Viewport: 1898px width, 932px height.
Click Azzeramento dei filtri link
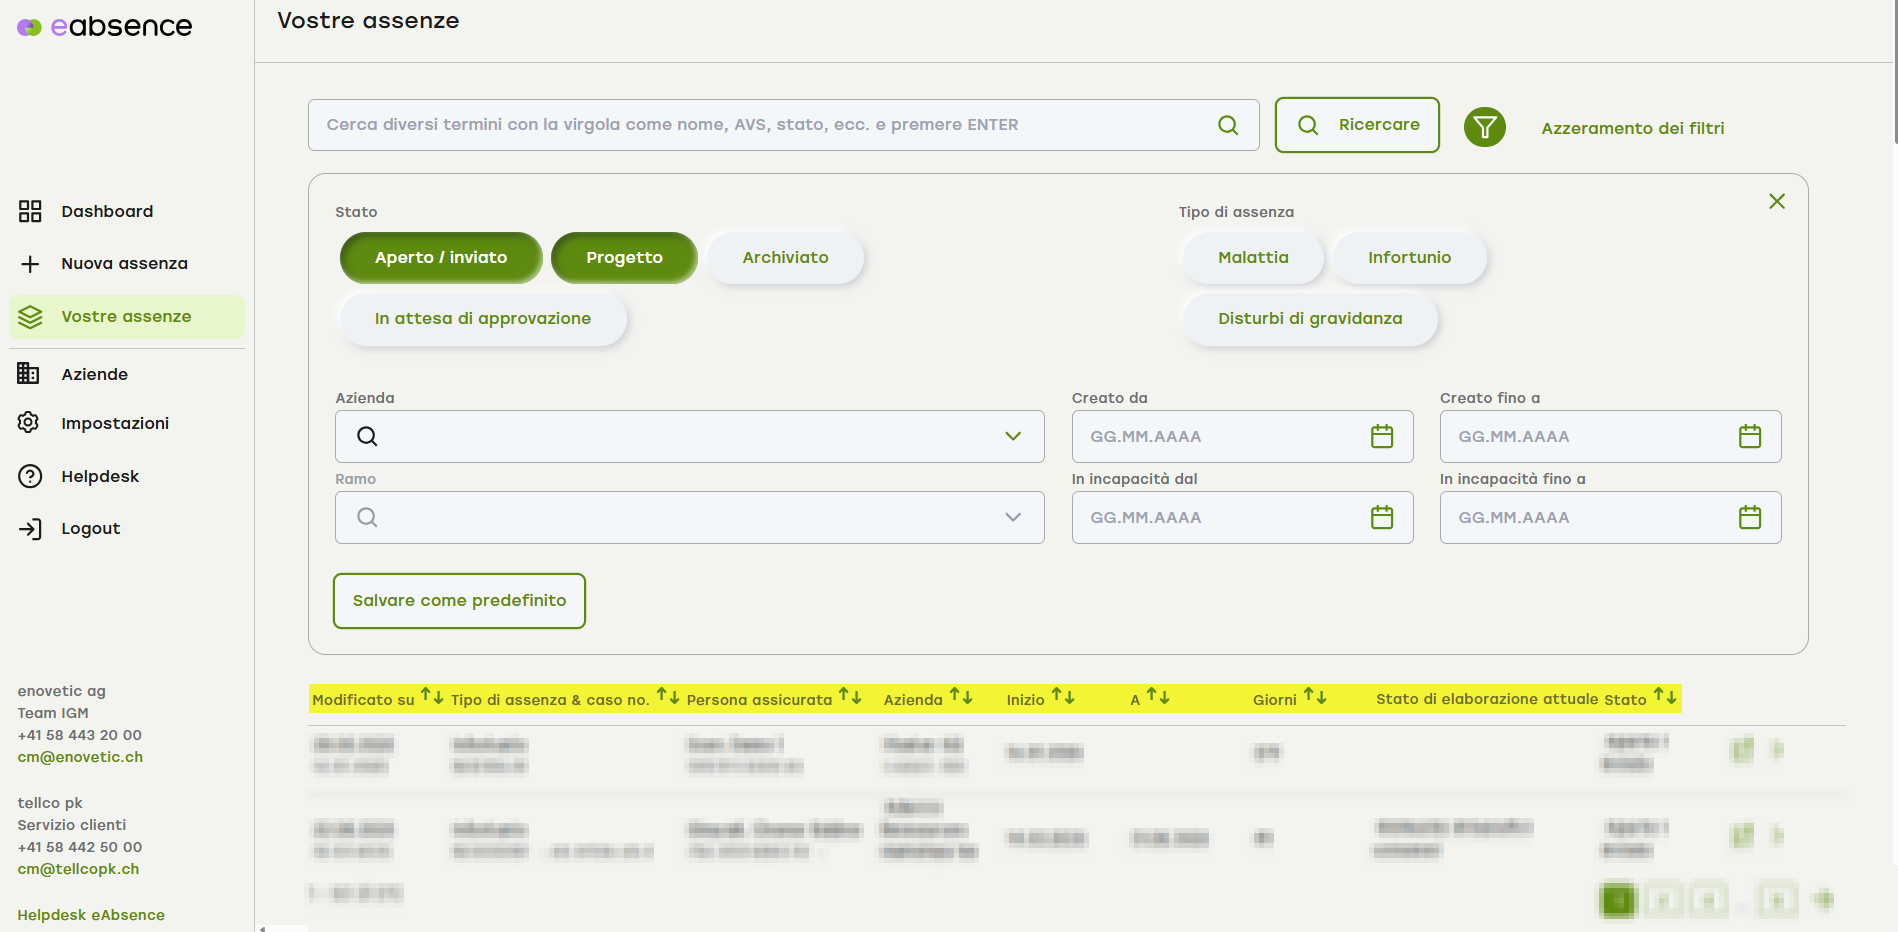tap(1632, 128)
